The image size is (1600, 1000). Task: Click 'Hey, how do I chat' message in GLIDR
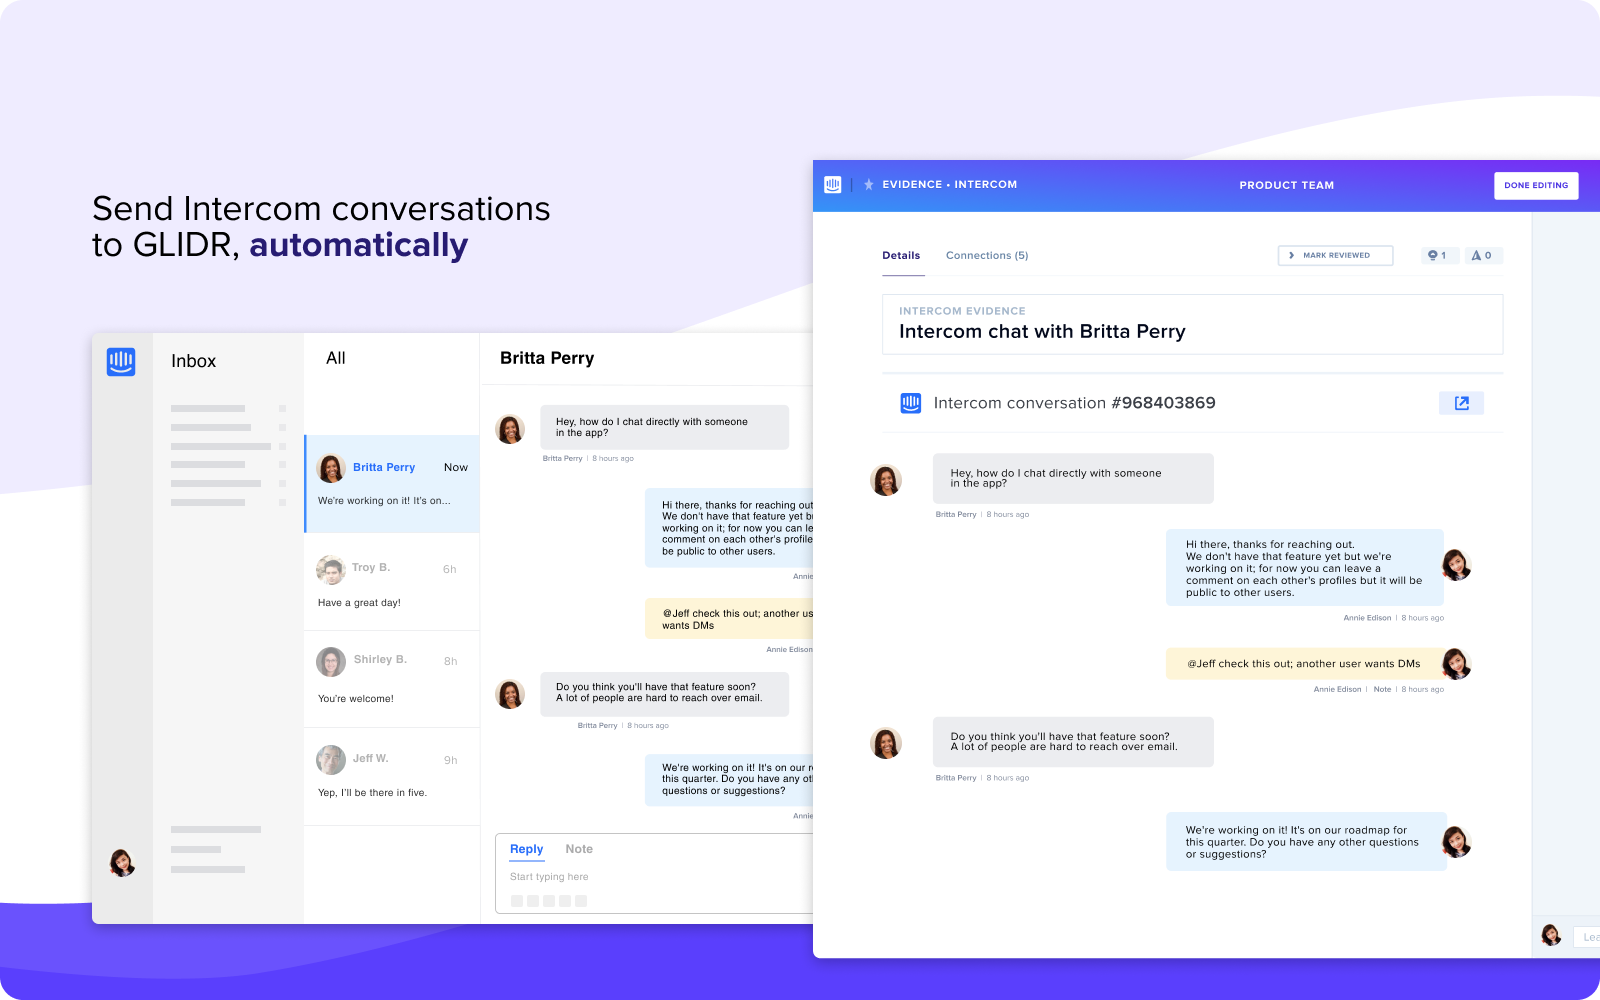click(x=1073, y=479)
